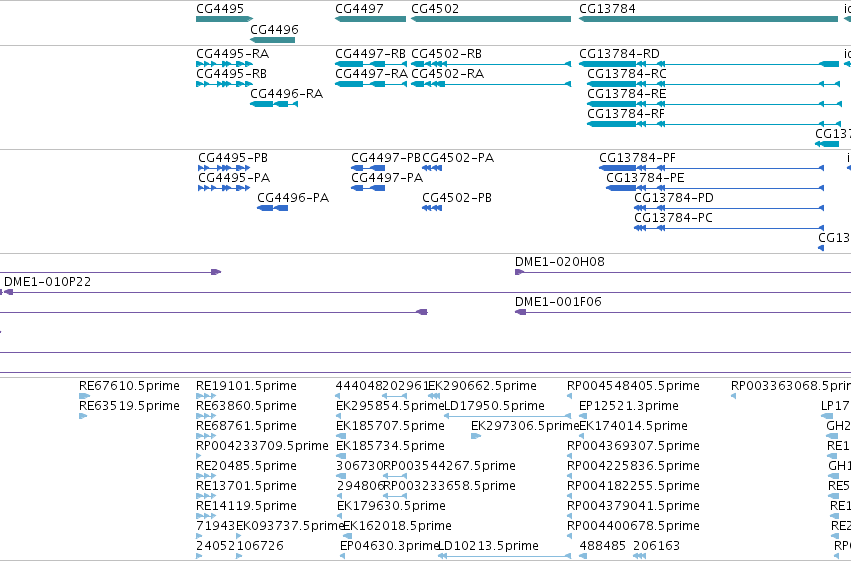Click protein CG4502-PB
The height and width of the screenshot is (561, 851).
[x=432, y=208]
